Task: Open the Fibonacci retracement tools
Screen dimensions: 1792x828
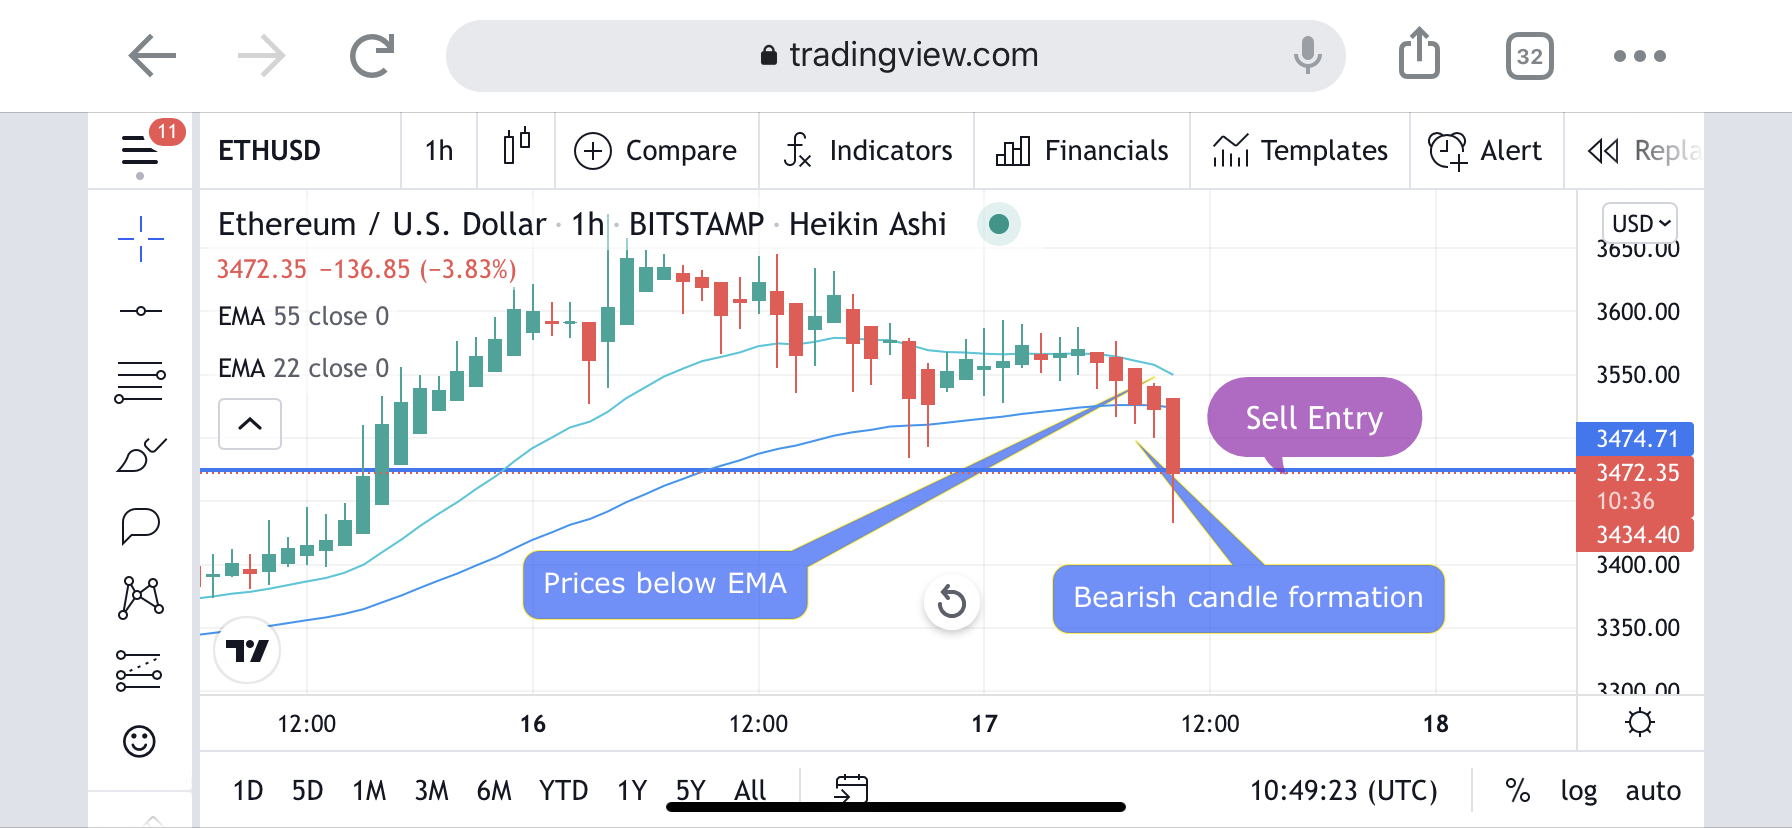Action: (140, 382)
